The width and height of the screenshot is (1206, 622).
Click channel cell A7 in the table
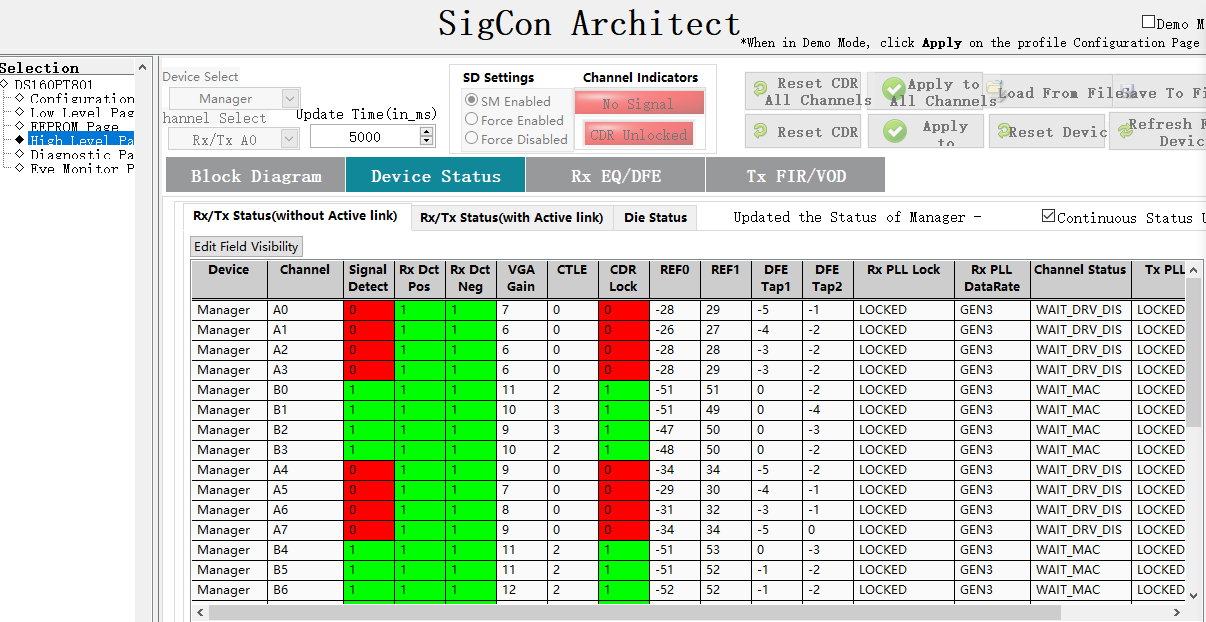pyautogui.click(x=305, y=530)
